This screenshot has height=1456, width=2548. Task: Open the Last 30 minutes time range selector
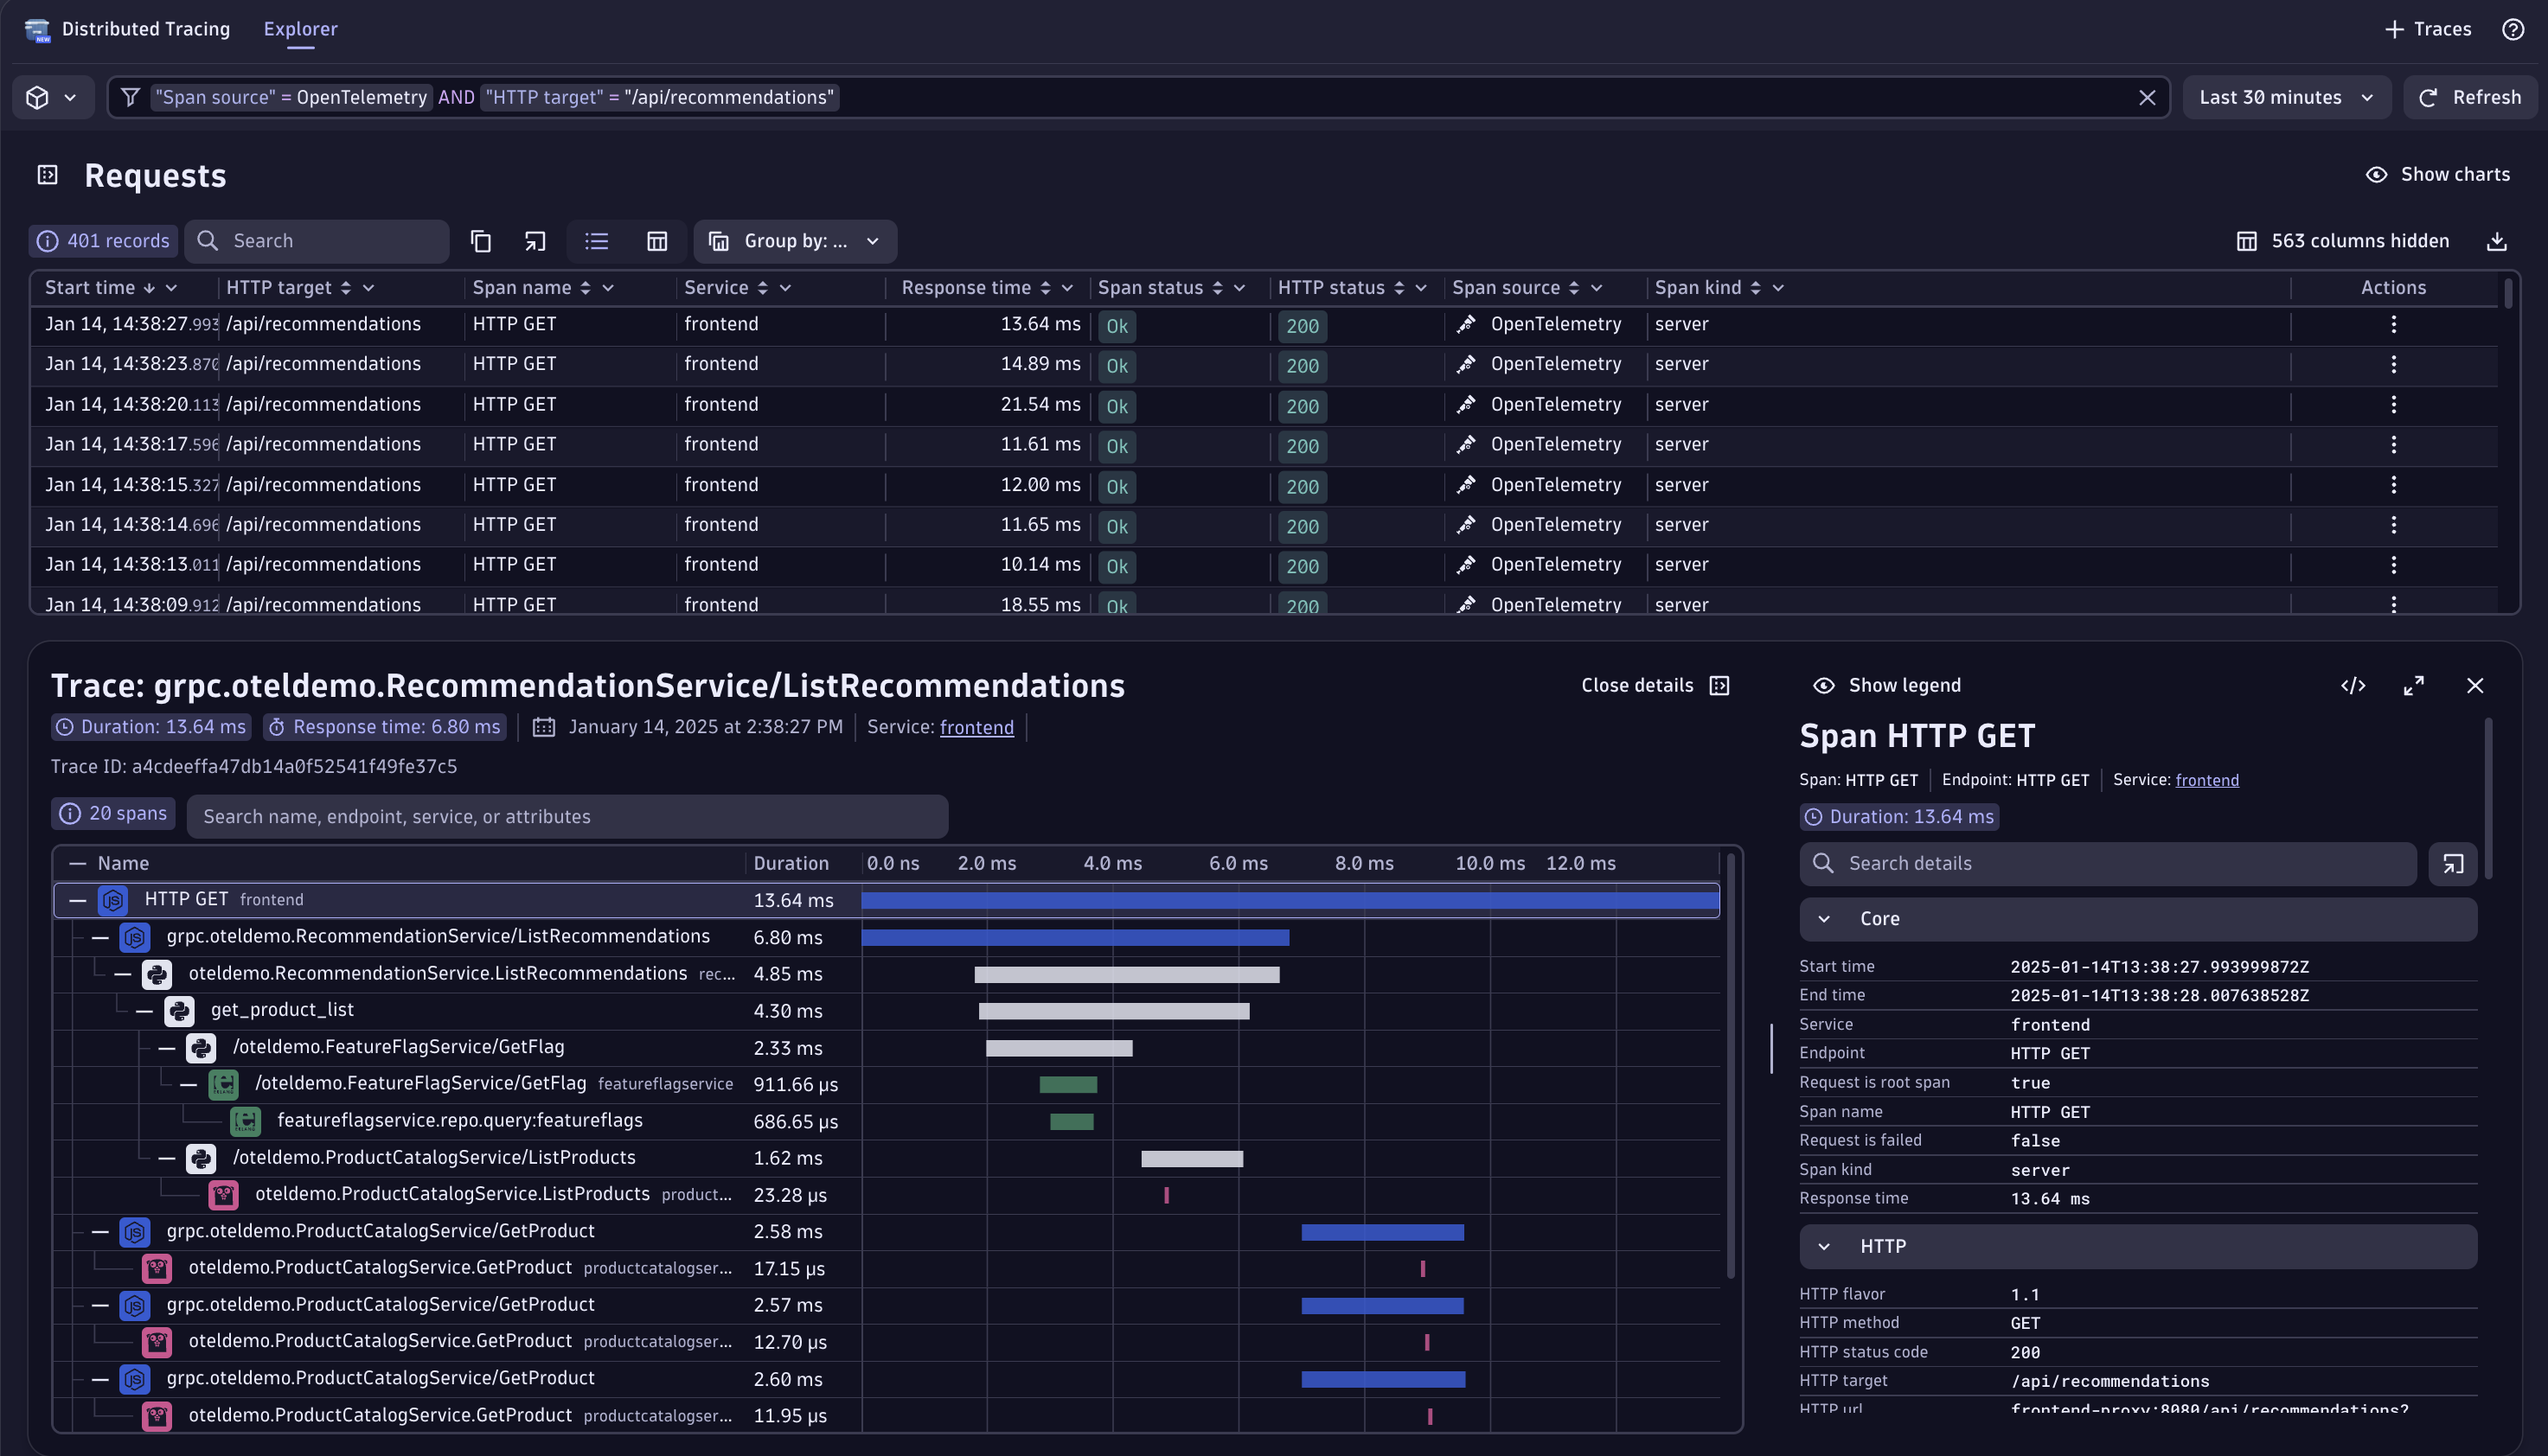(x=2287, y=97)
